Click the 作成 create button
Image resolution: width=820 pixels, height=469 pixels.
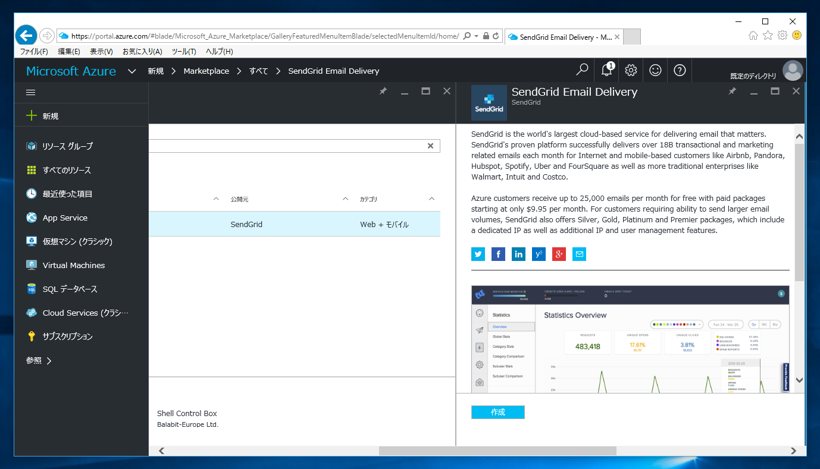[x=498, y=412]
